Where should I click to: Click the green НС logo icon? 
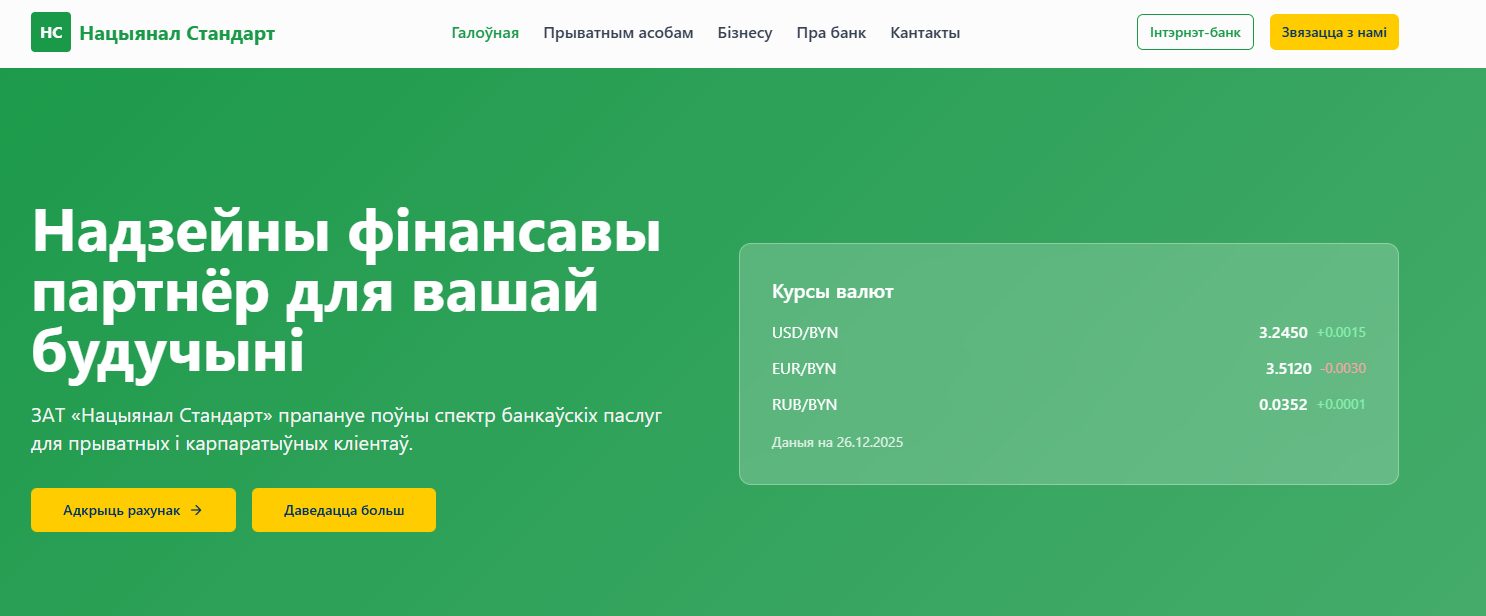(51, 32)
